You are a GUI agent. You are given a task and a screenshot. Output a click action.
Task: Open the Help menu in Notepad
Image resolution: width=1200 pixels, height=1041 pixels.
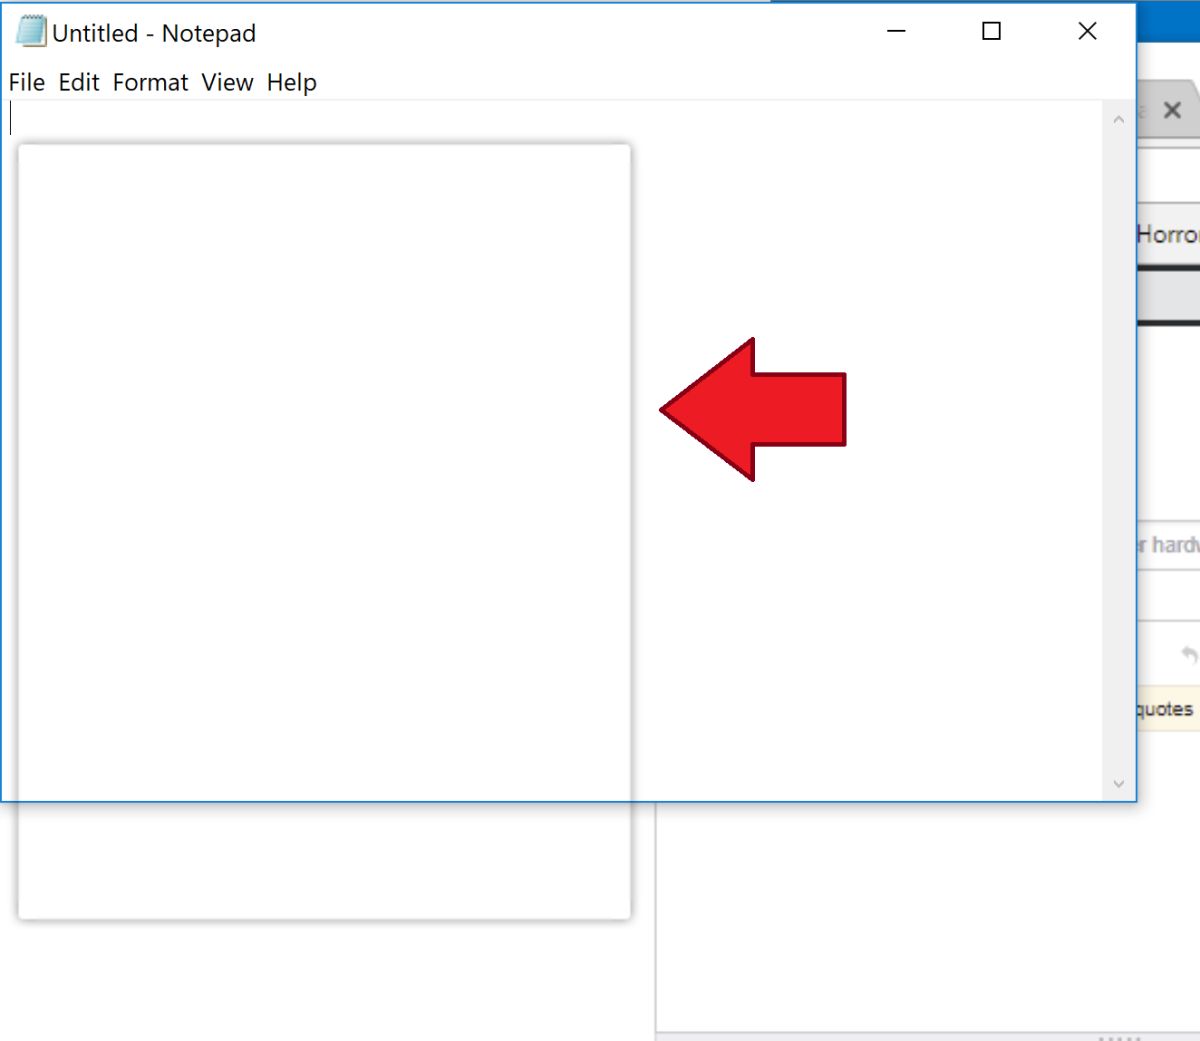(292, 83)
